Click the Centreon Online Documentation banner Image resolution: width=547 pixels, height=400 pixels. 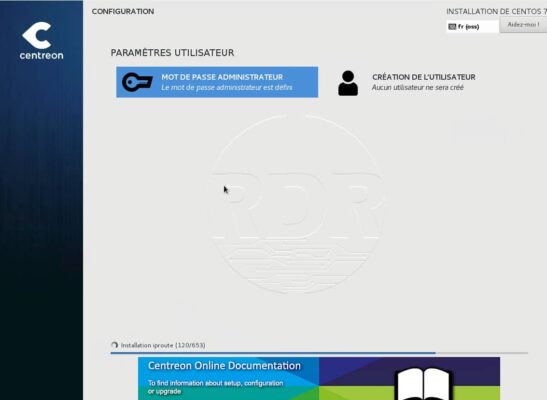(319, 378)
